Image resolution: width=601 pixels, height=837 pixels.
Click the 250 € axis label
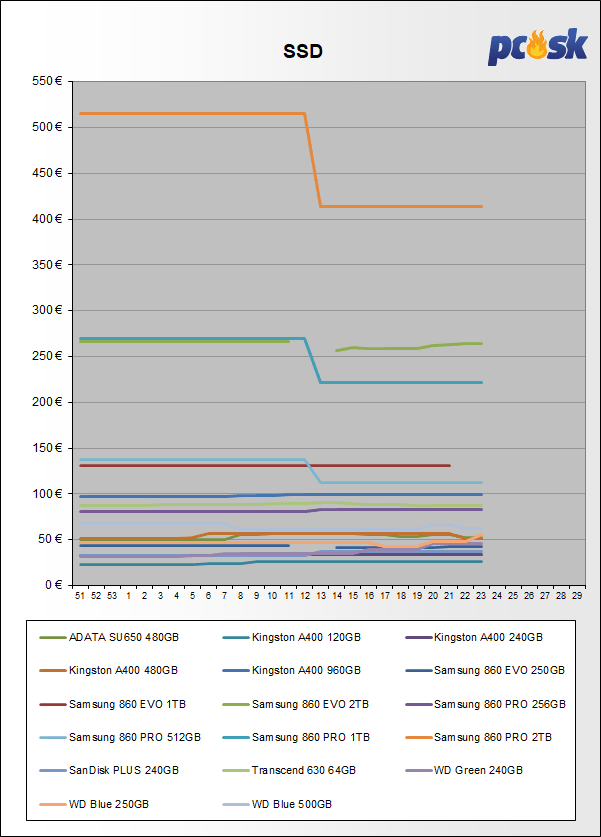47,356
